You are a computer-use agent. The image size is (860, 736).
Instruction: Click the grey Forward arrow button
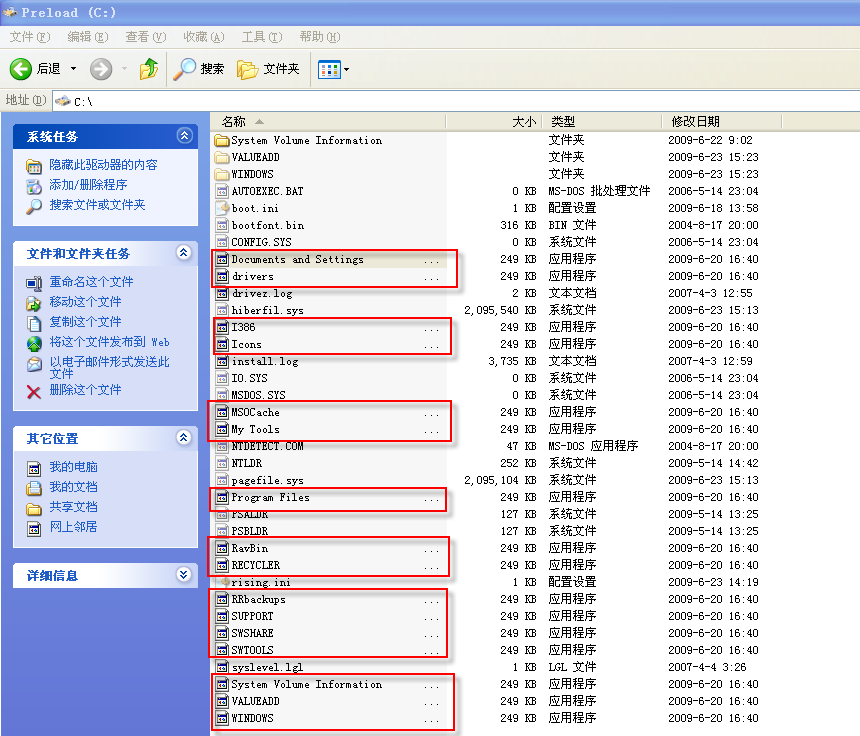[101, 69]
